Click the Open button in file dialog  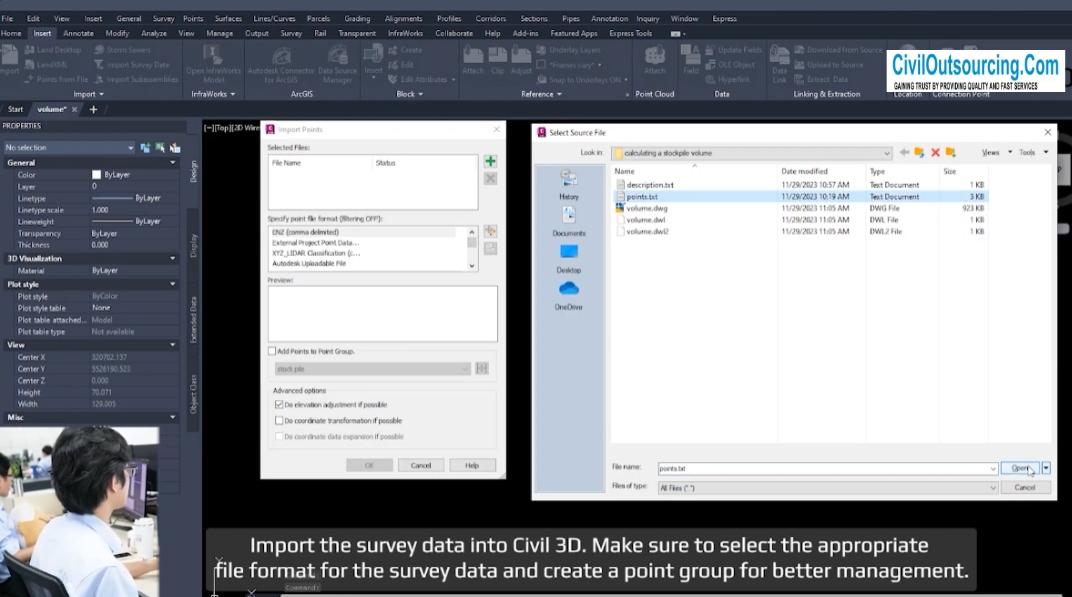click(1020, 468)
